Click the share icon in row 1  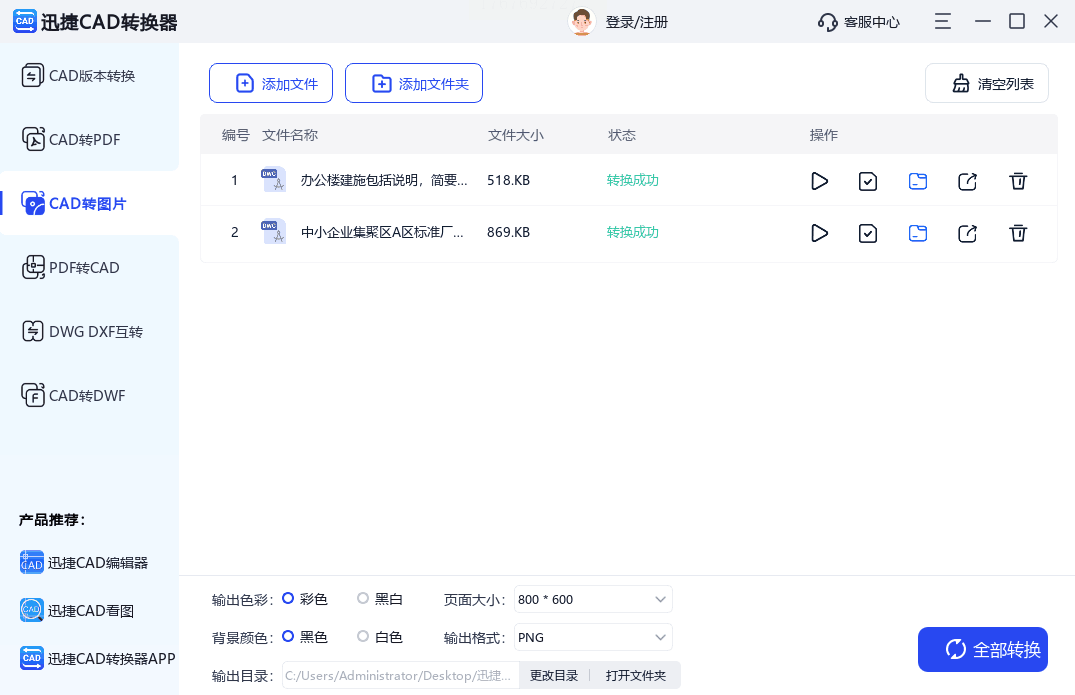click(967, 181)
